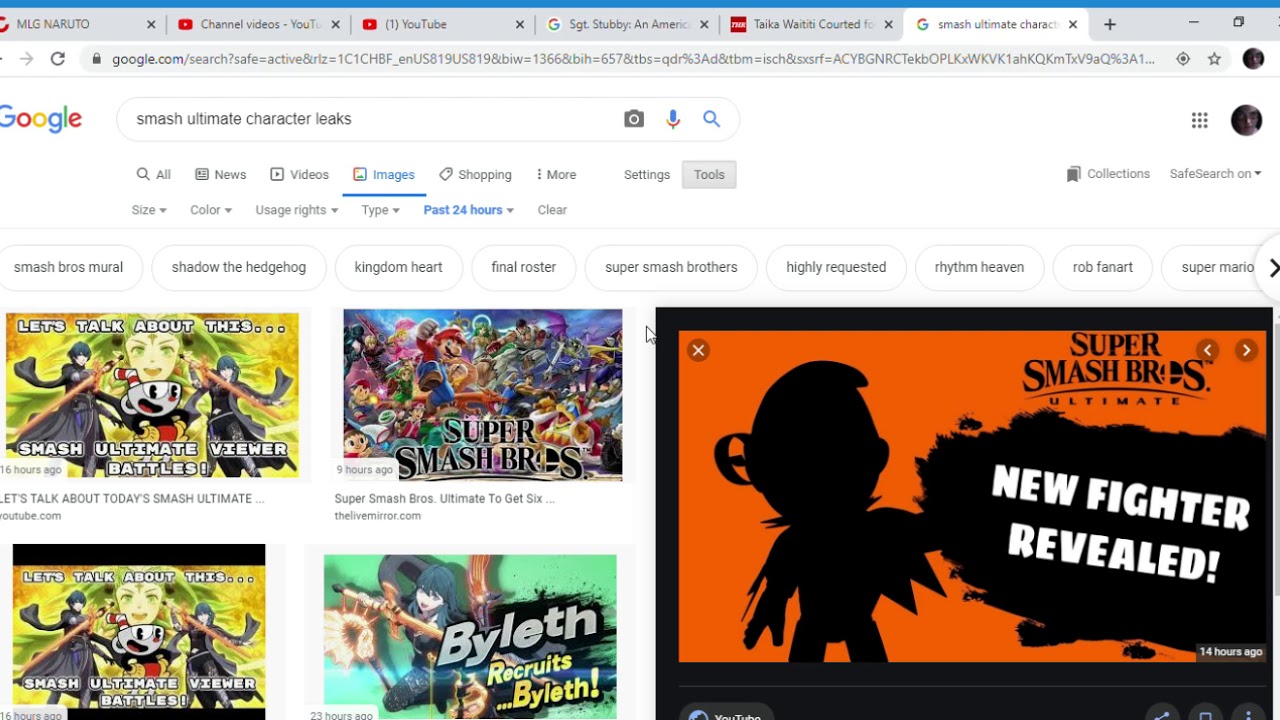Select the Images results tab
The image size is (1280, 720).
pos(384,174)
